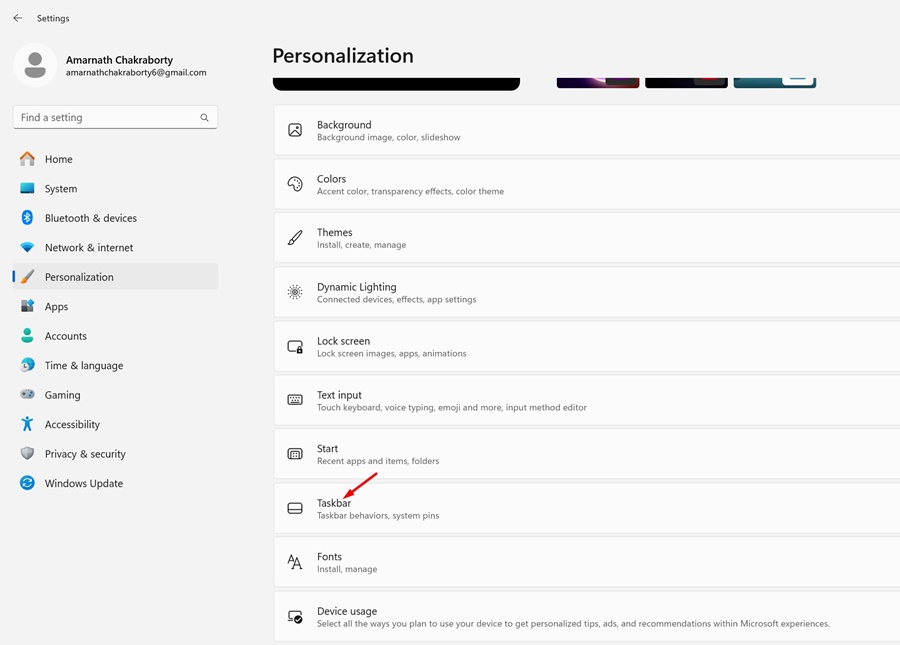The image size is (900, 645).
Task: Open Background settings
Action: point(587,130)
